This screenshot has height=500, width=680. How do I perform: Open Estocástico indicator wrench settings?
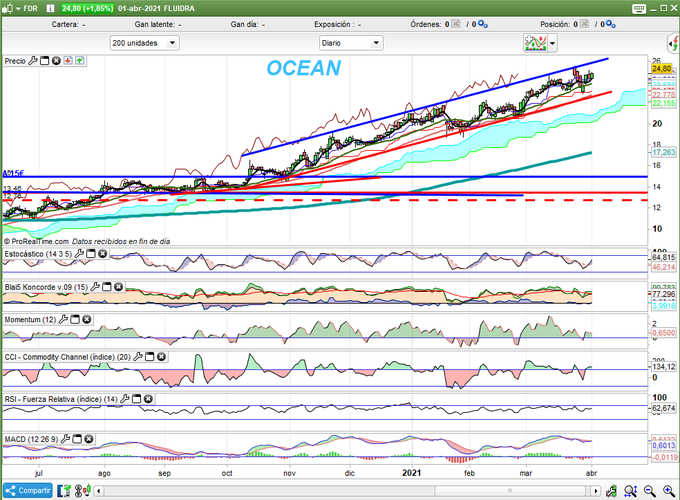(x=79, y=254)
